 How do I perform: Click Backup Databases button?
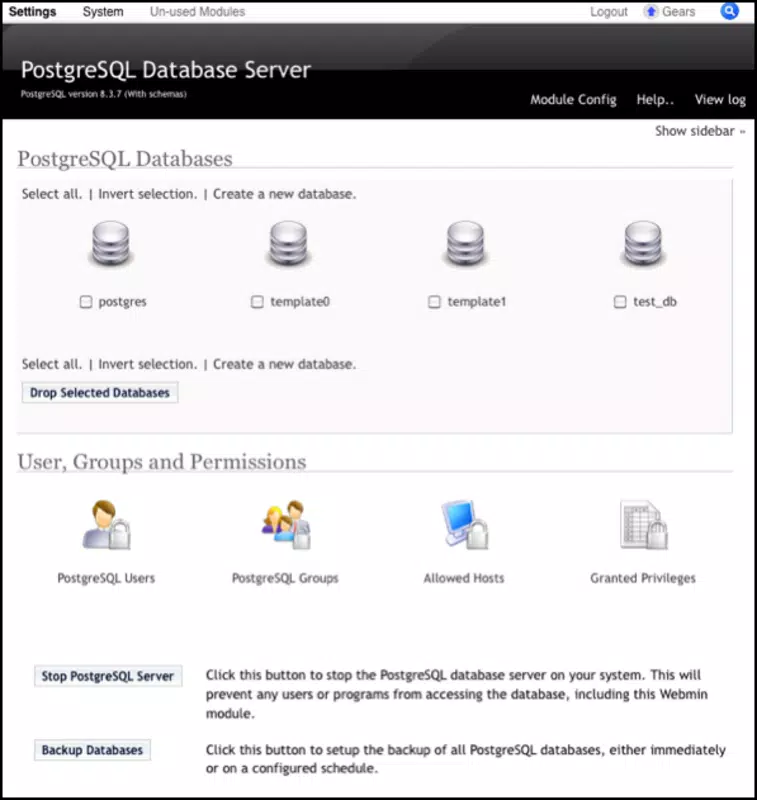[x=92, y=750]
